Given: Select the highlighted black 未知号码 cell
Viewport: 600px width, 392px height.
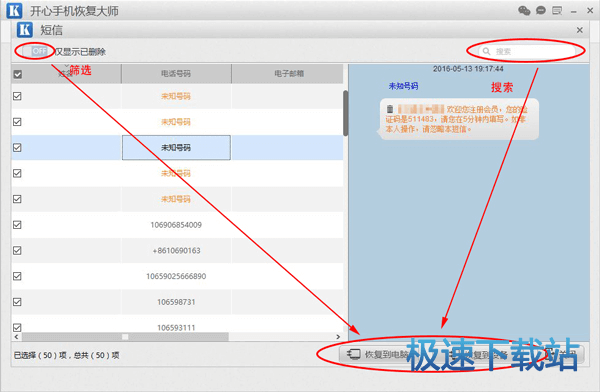Looking at the screenshot, I should [x=176, y=147].
